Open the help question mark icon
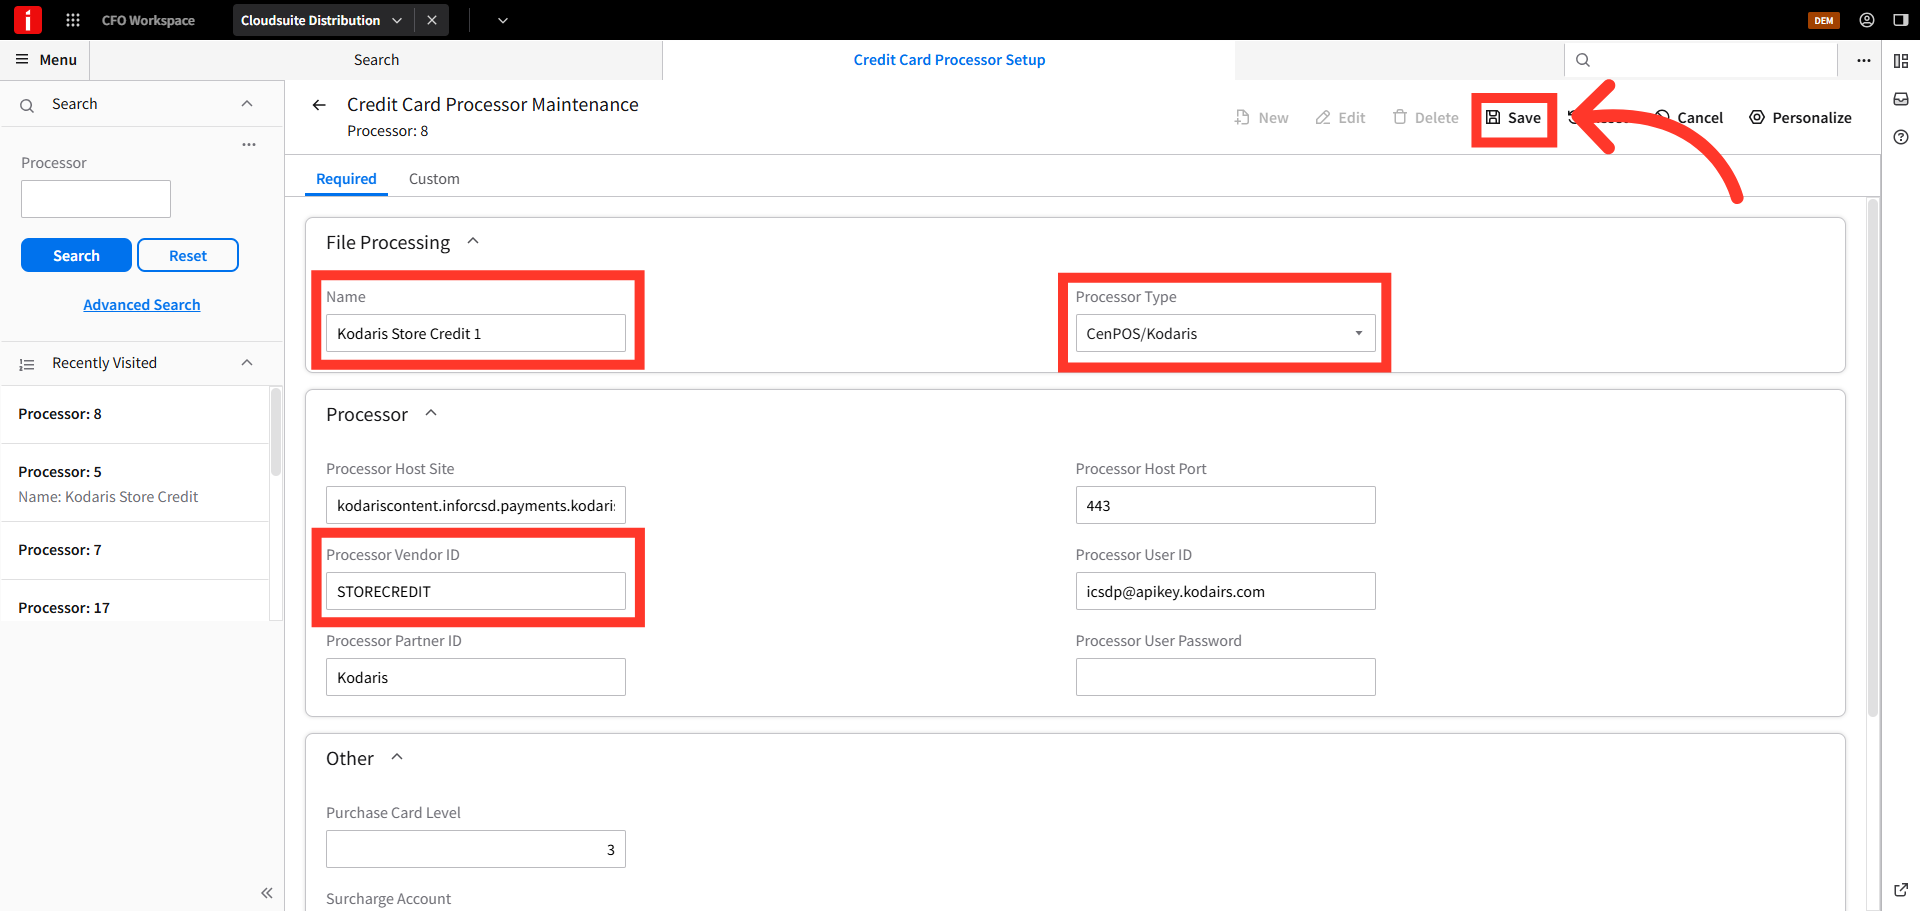 pyautogui.click(x=1901, y=137)
